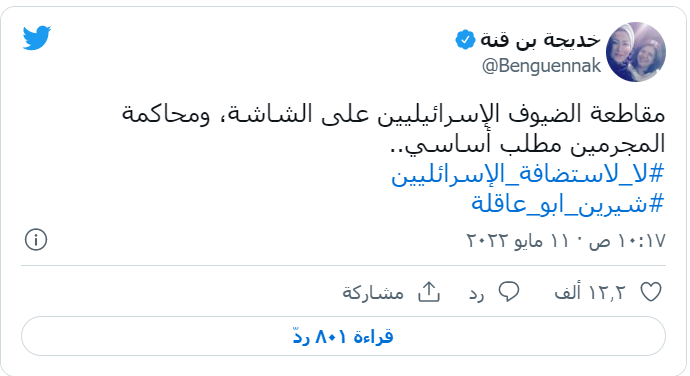Open the profile avatar photo

tap(636, 52)
